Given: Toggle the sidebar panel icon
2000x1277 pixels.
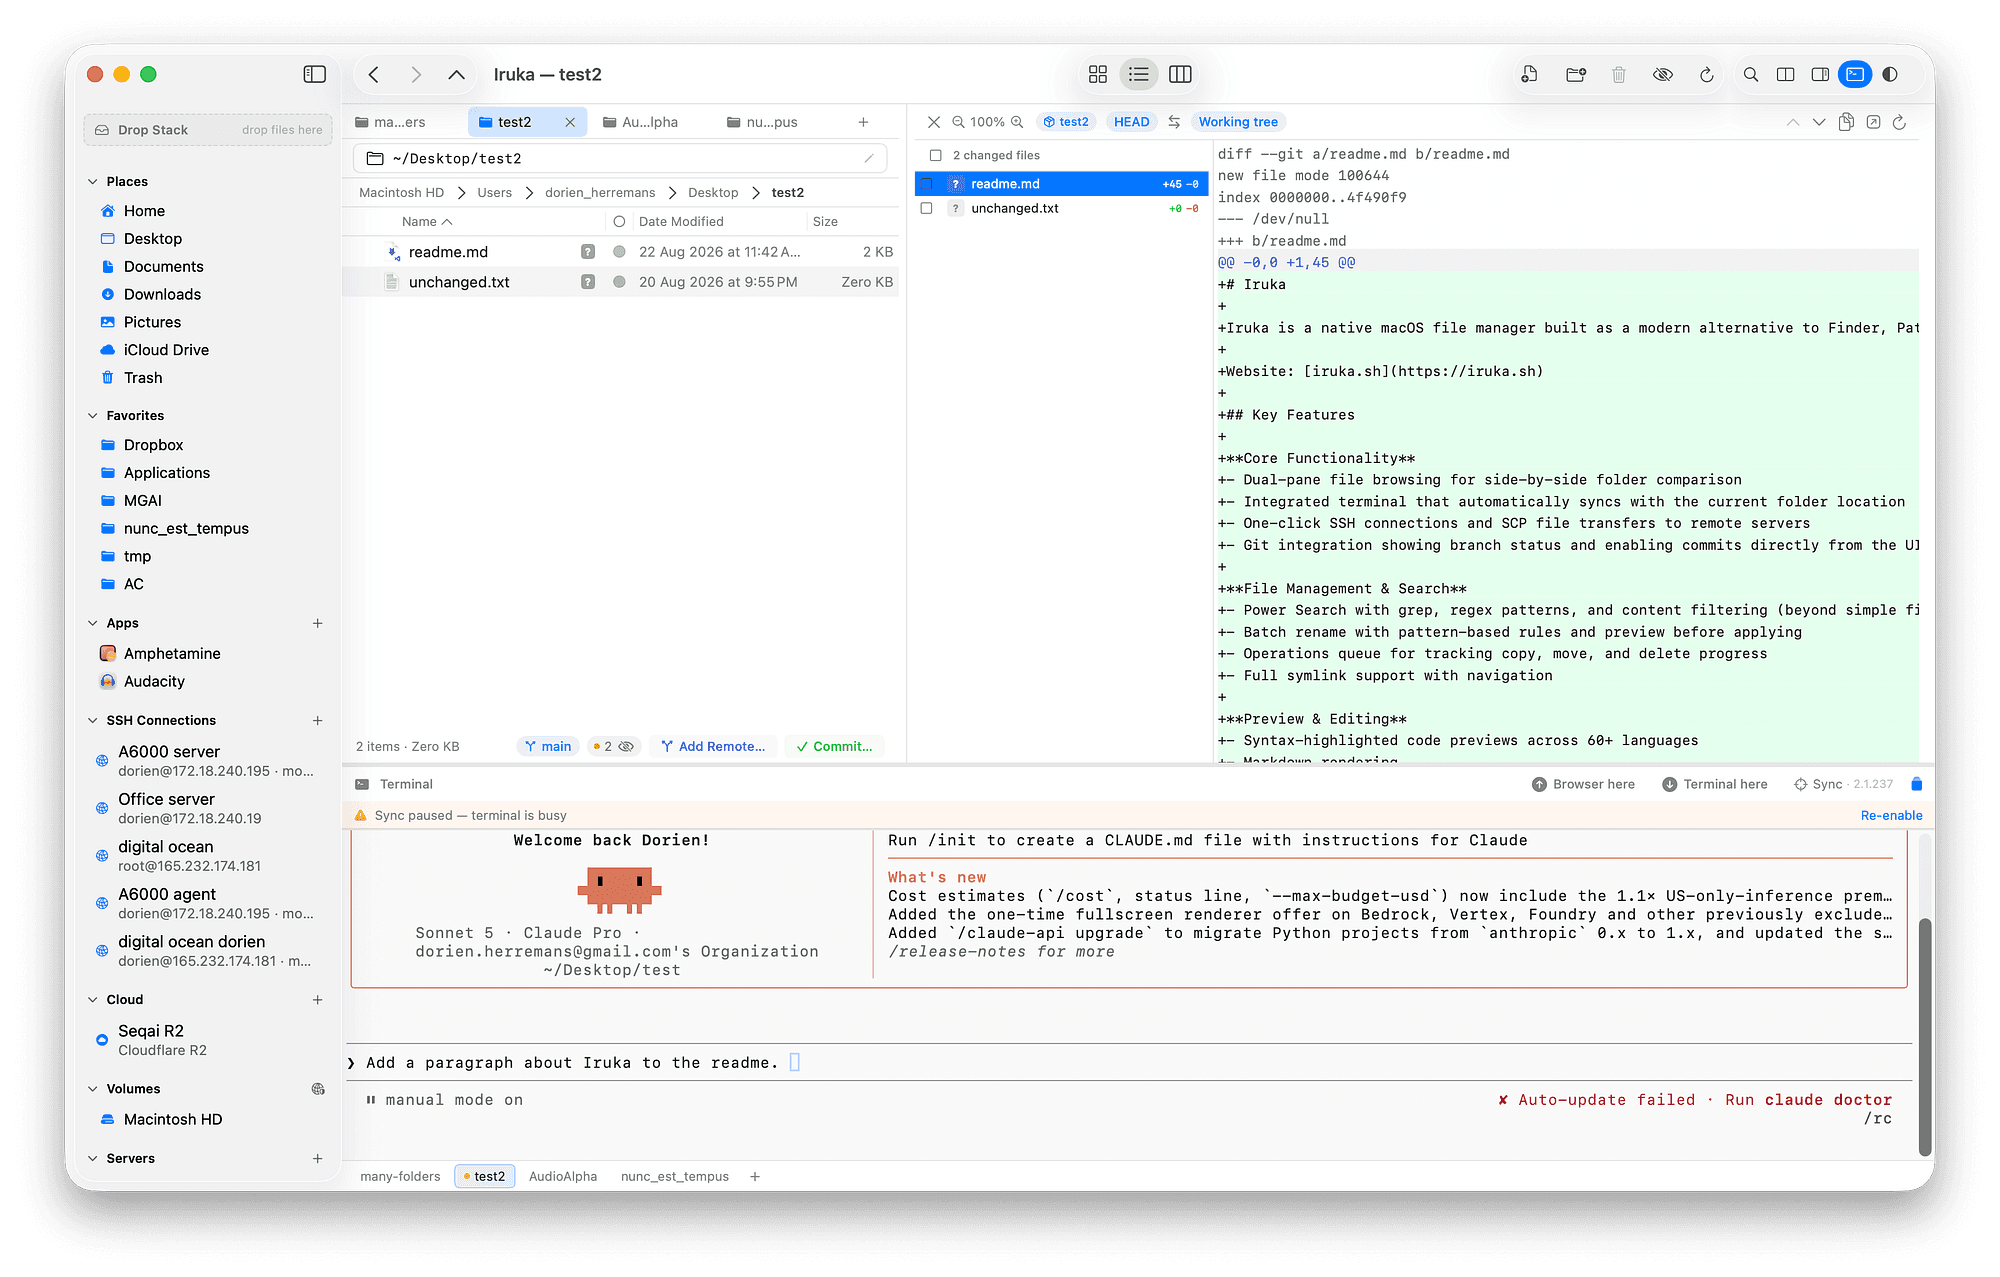Looking at the screenshot, I should tap(314, 74).
